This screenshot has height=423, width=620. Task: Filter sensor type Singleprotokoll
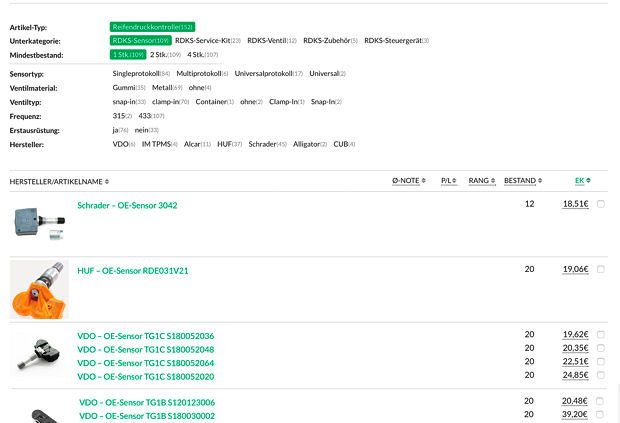[x=141, y=74]
